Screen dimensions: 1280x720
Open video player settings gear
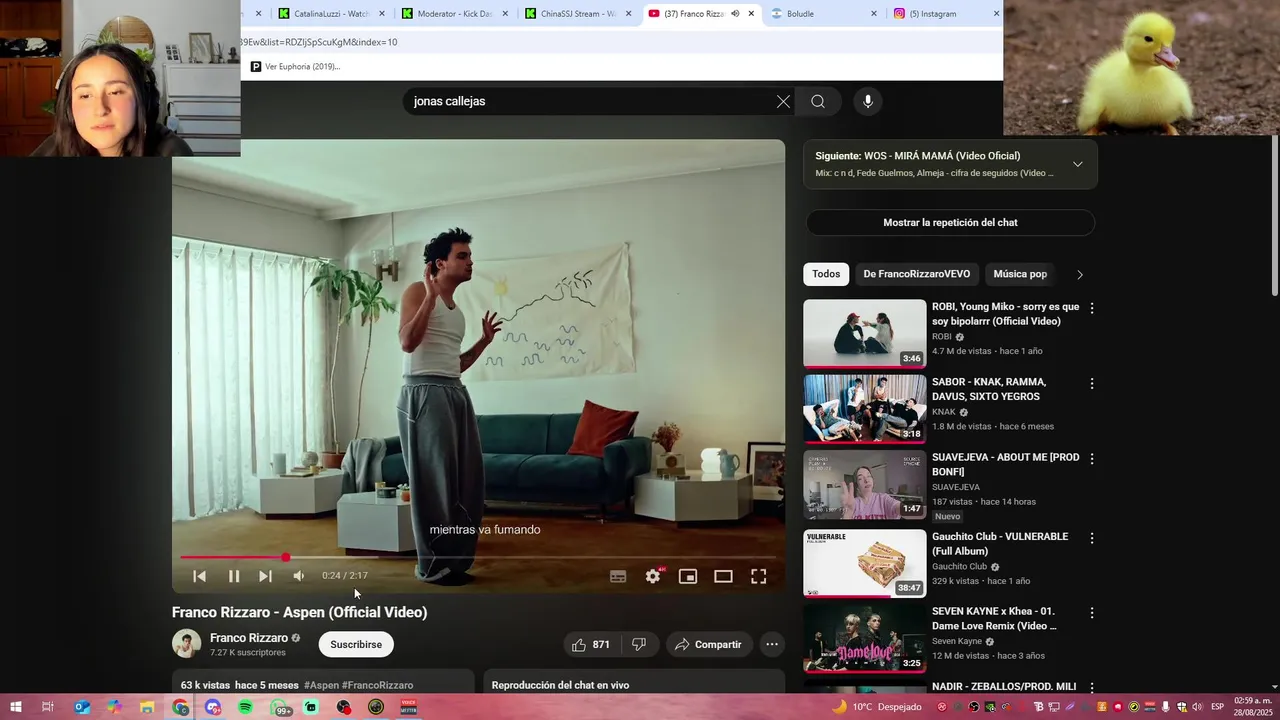click(653, 576)
